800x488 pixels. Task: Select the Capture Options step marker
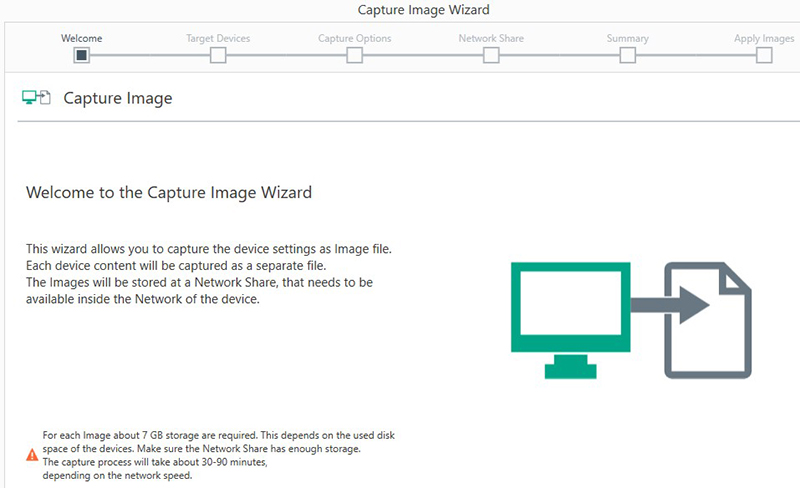[x=355, y=55]
